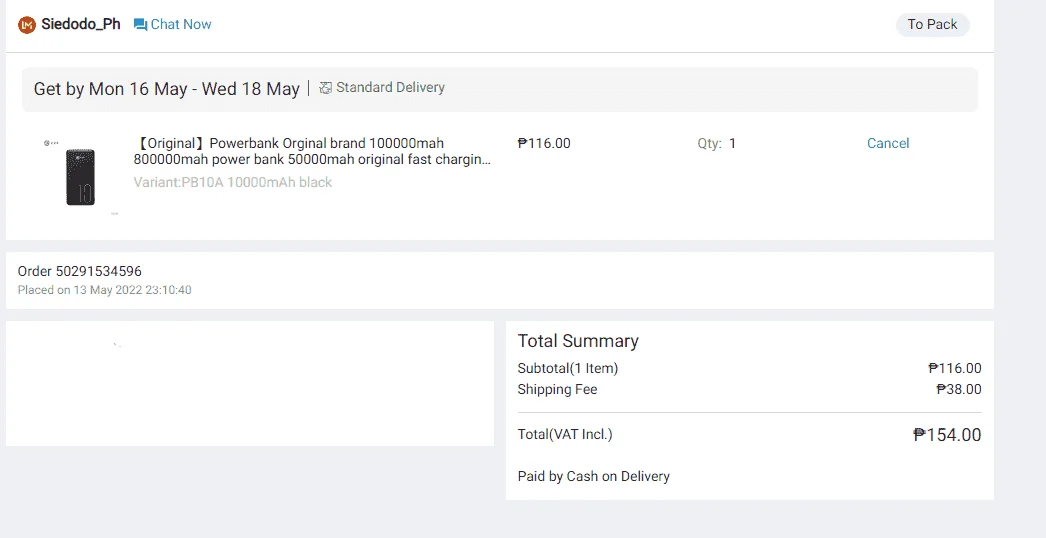Cancel the powerbank order item
The width and height of the screenshot is (1046, 538).
[888, 143]
